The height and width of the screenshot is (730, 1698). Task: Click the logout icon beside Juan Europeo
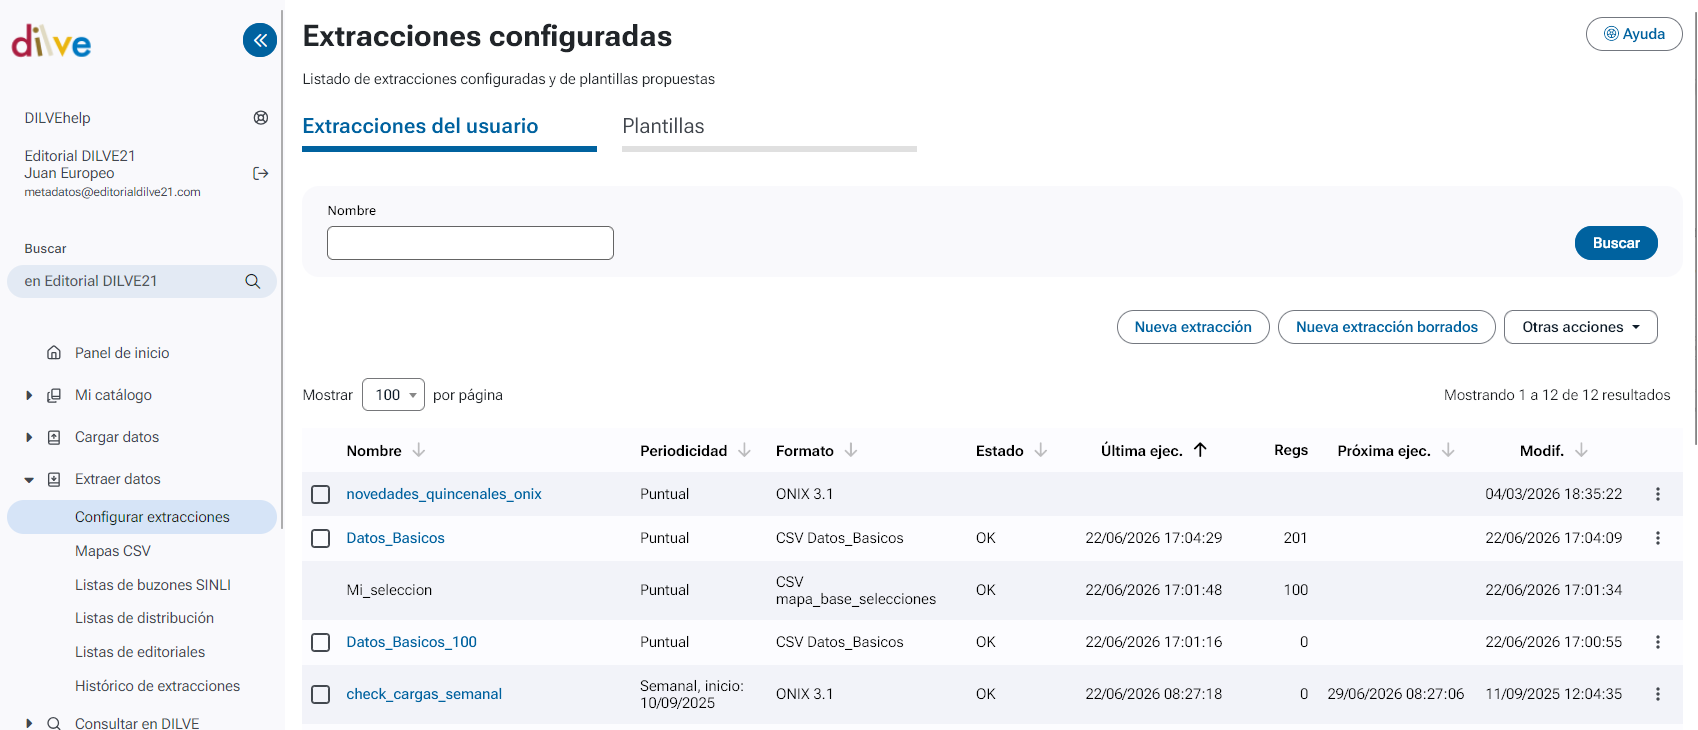[x=261, y=173]
